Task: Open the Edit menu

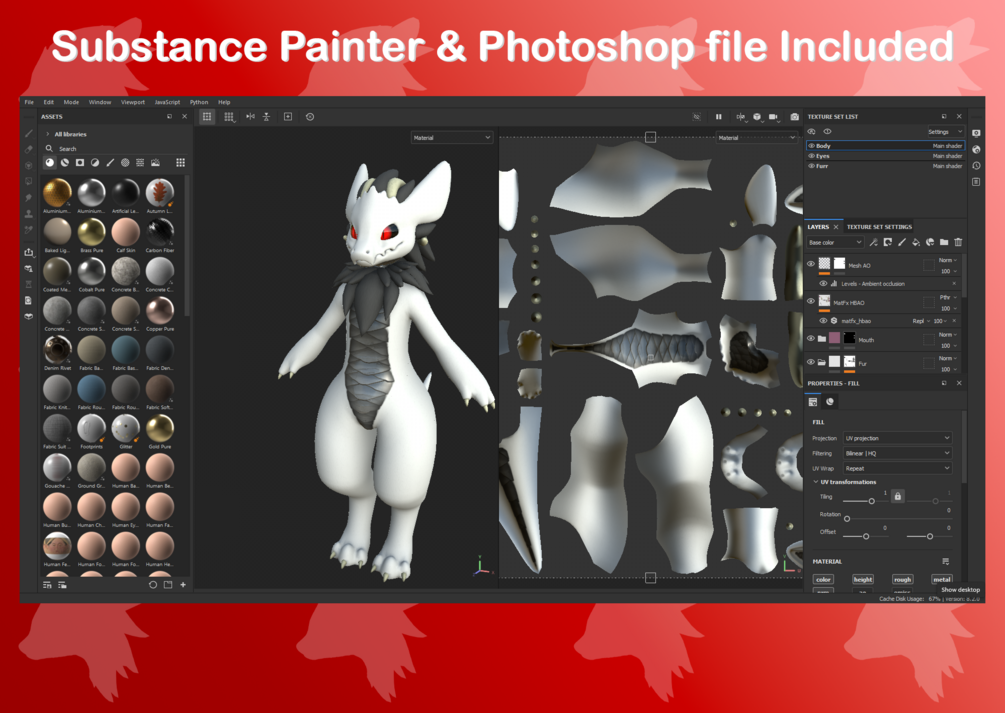Action: pos(49,102)
